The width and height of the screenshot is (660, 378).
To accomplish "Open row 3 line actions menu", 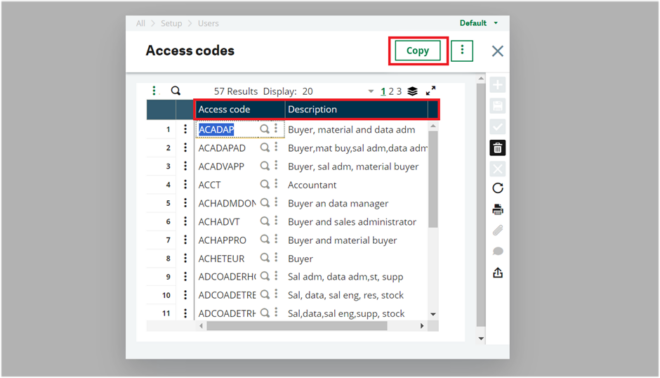I will click(185, 166).
